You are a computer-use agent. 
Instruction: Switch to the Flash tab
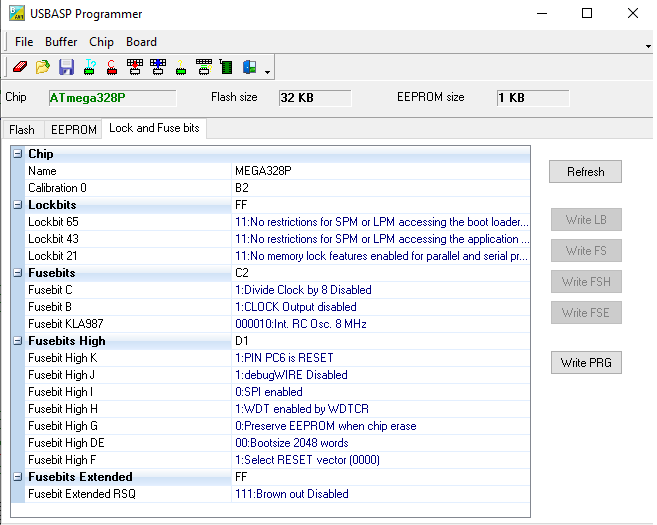pos(22,130)
